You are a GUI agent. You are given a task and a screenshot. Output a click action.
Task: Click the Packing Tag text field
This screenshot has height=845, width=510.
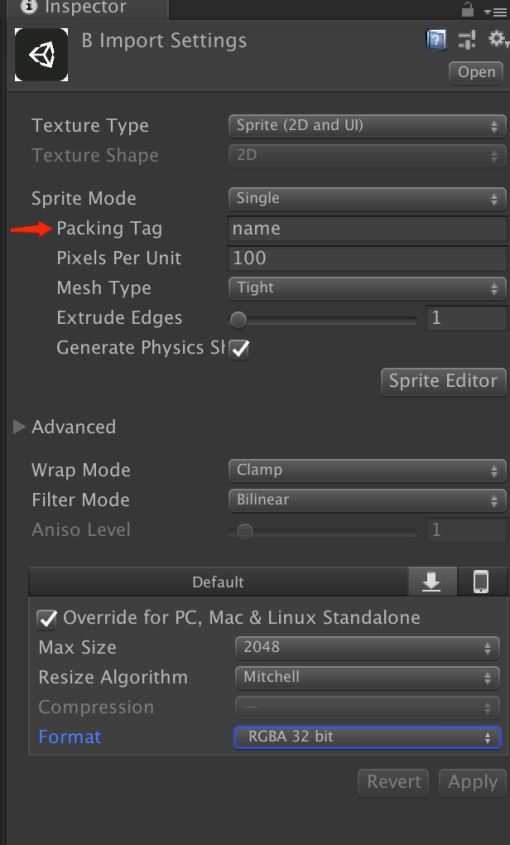coord(368,228)
